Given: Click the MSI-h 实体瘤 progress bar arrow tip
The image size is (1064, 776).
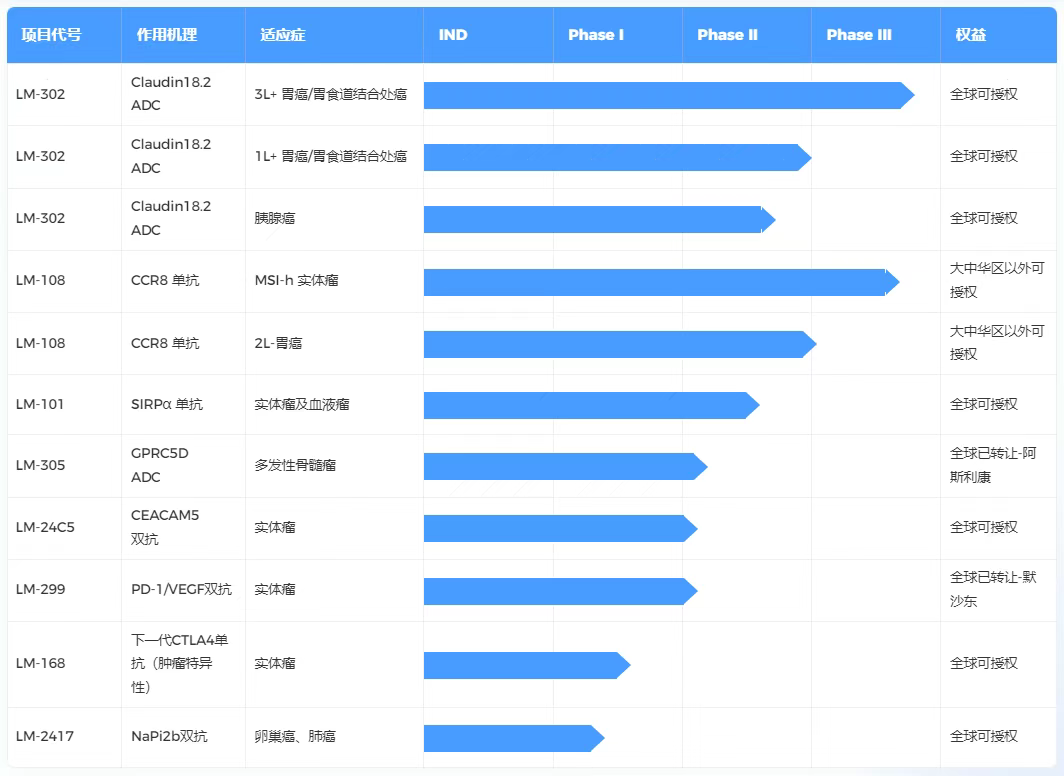Looking at the screenshot, I should coord(892,282).
